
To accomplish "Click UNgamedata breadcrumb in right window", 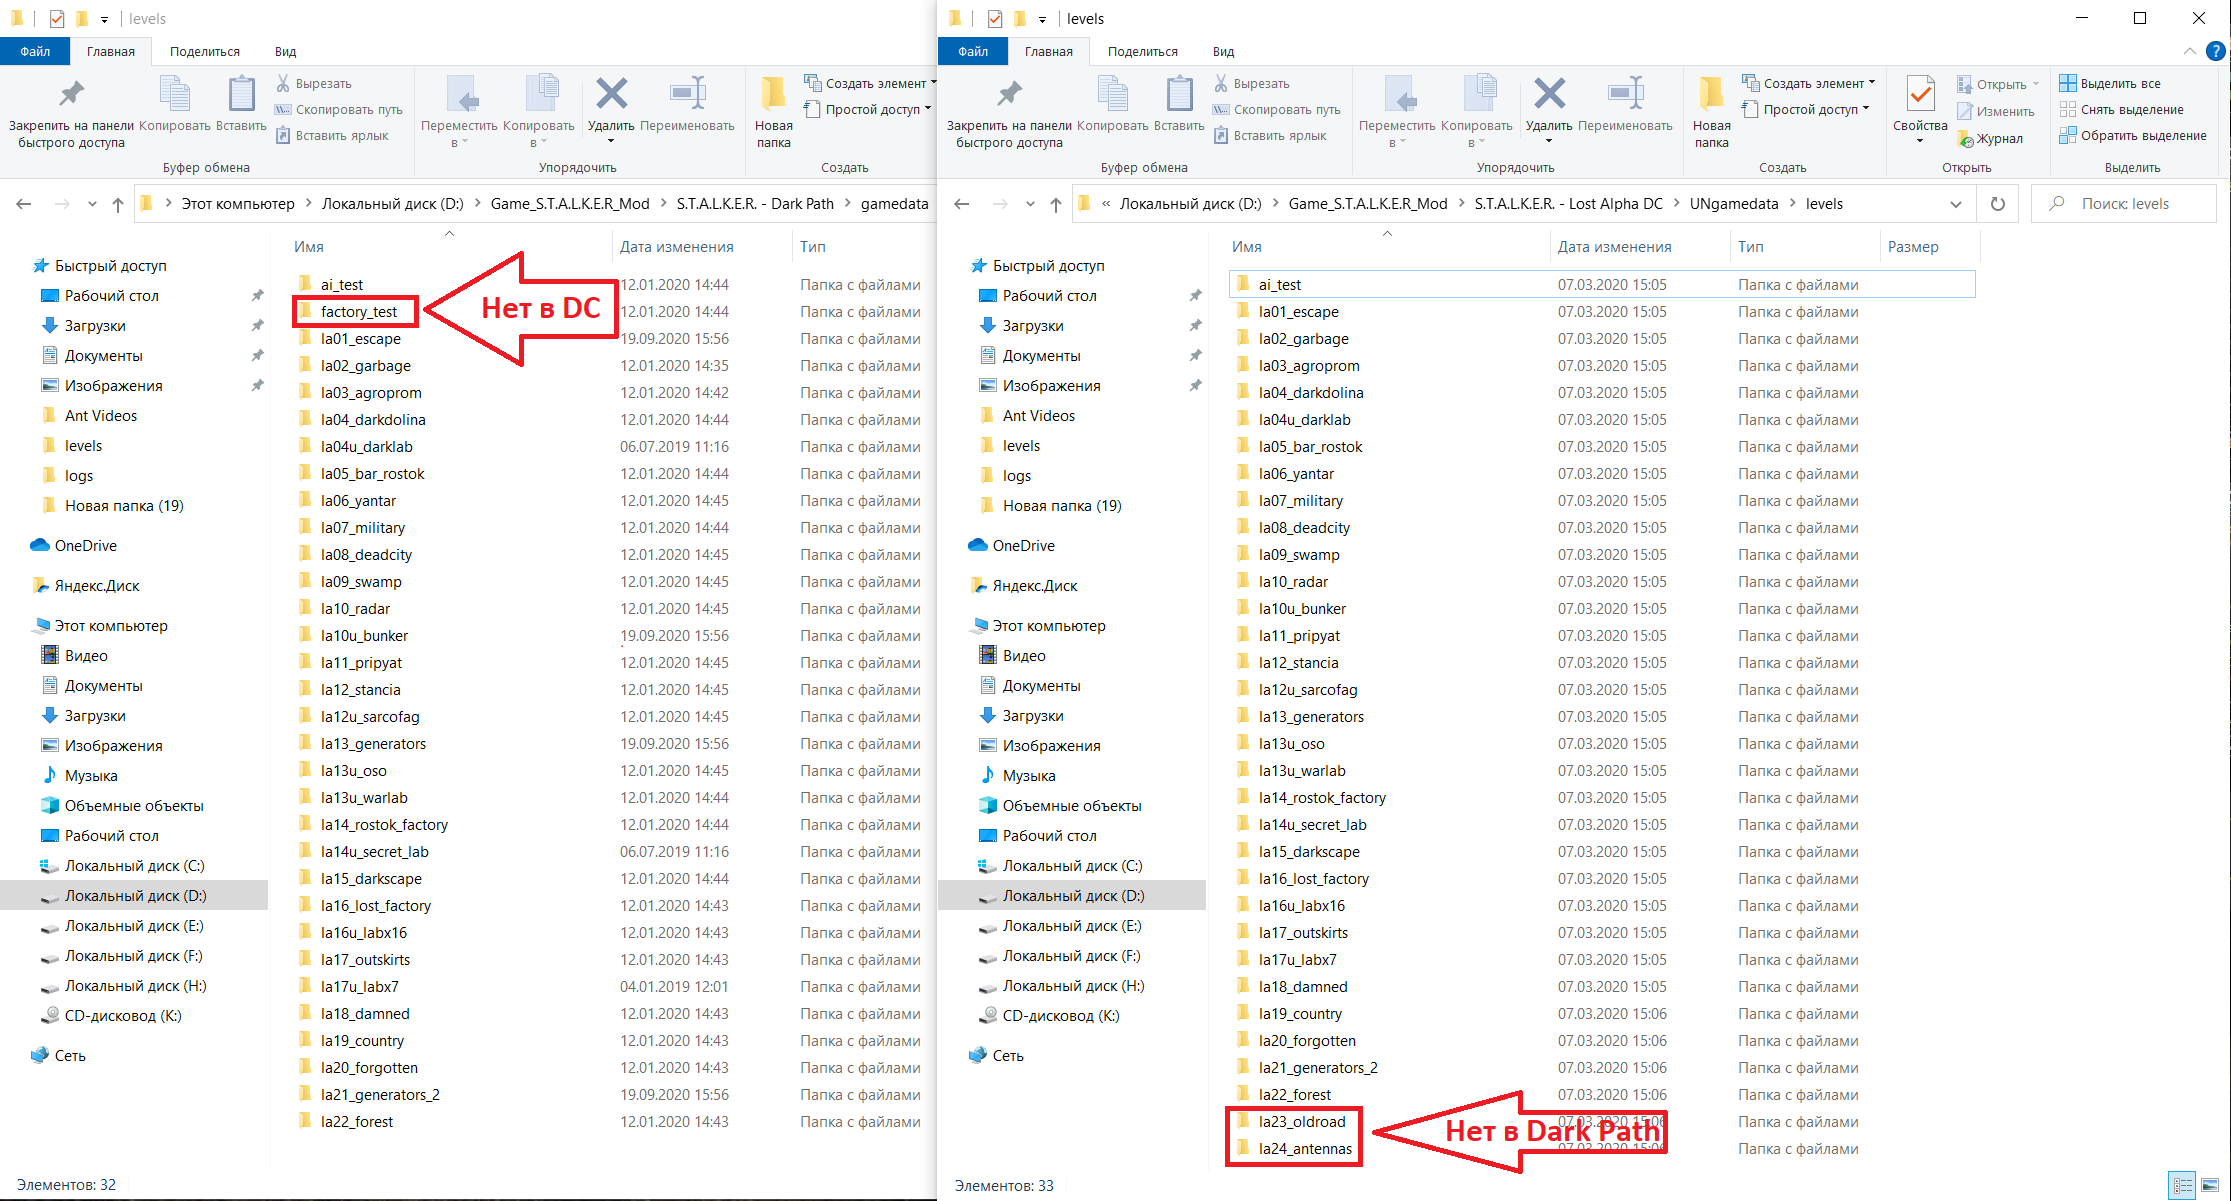I will pyautogui.click(x=1734, y=204).
